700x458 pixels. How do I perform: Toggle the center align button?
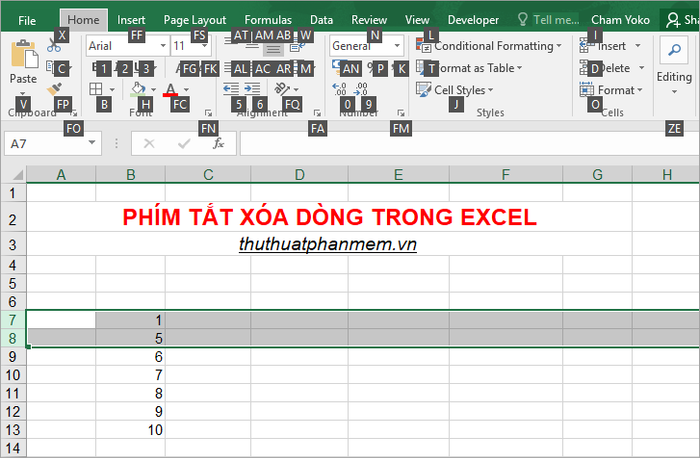click(273, 46)
